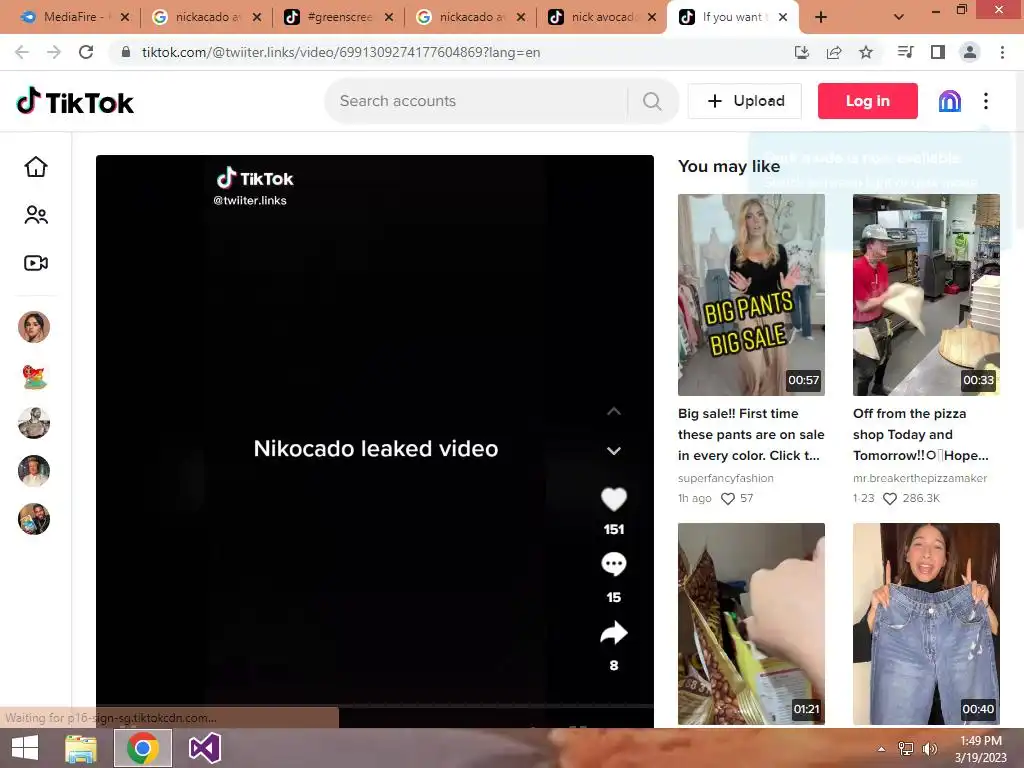Close the nick avocado TikTok tab
The image size is (1024, 768).
[x=652, y=18]
